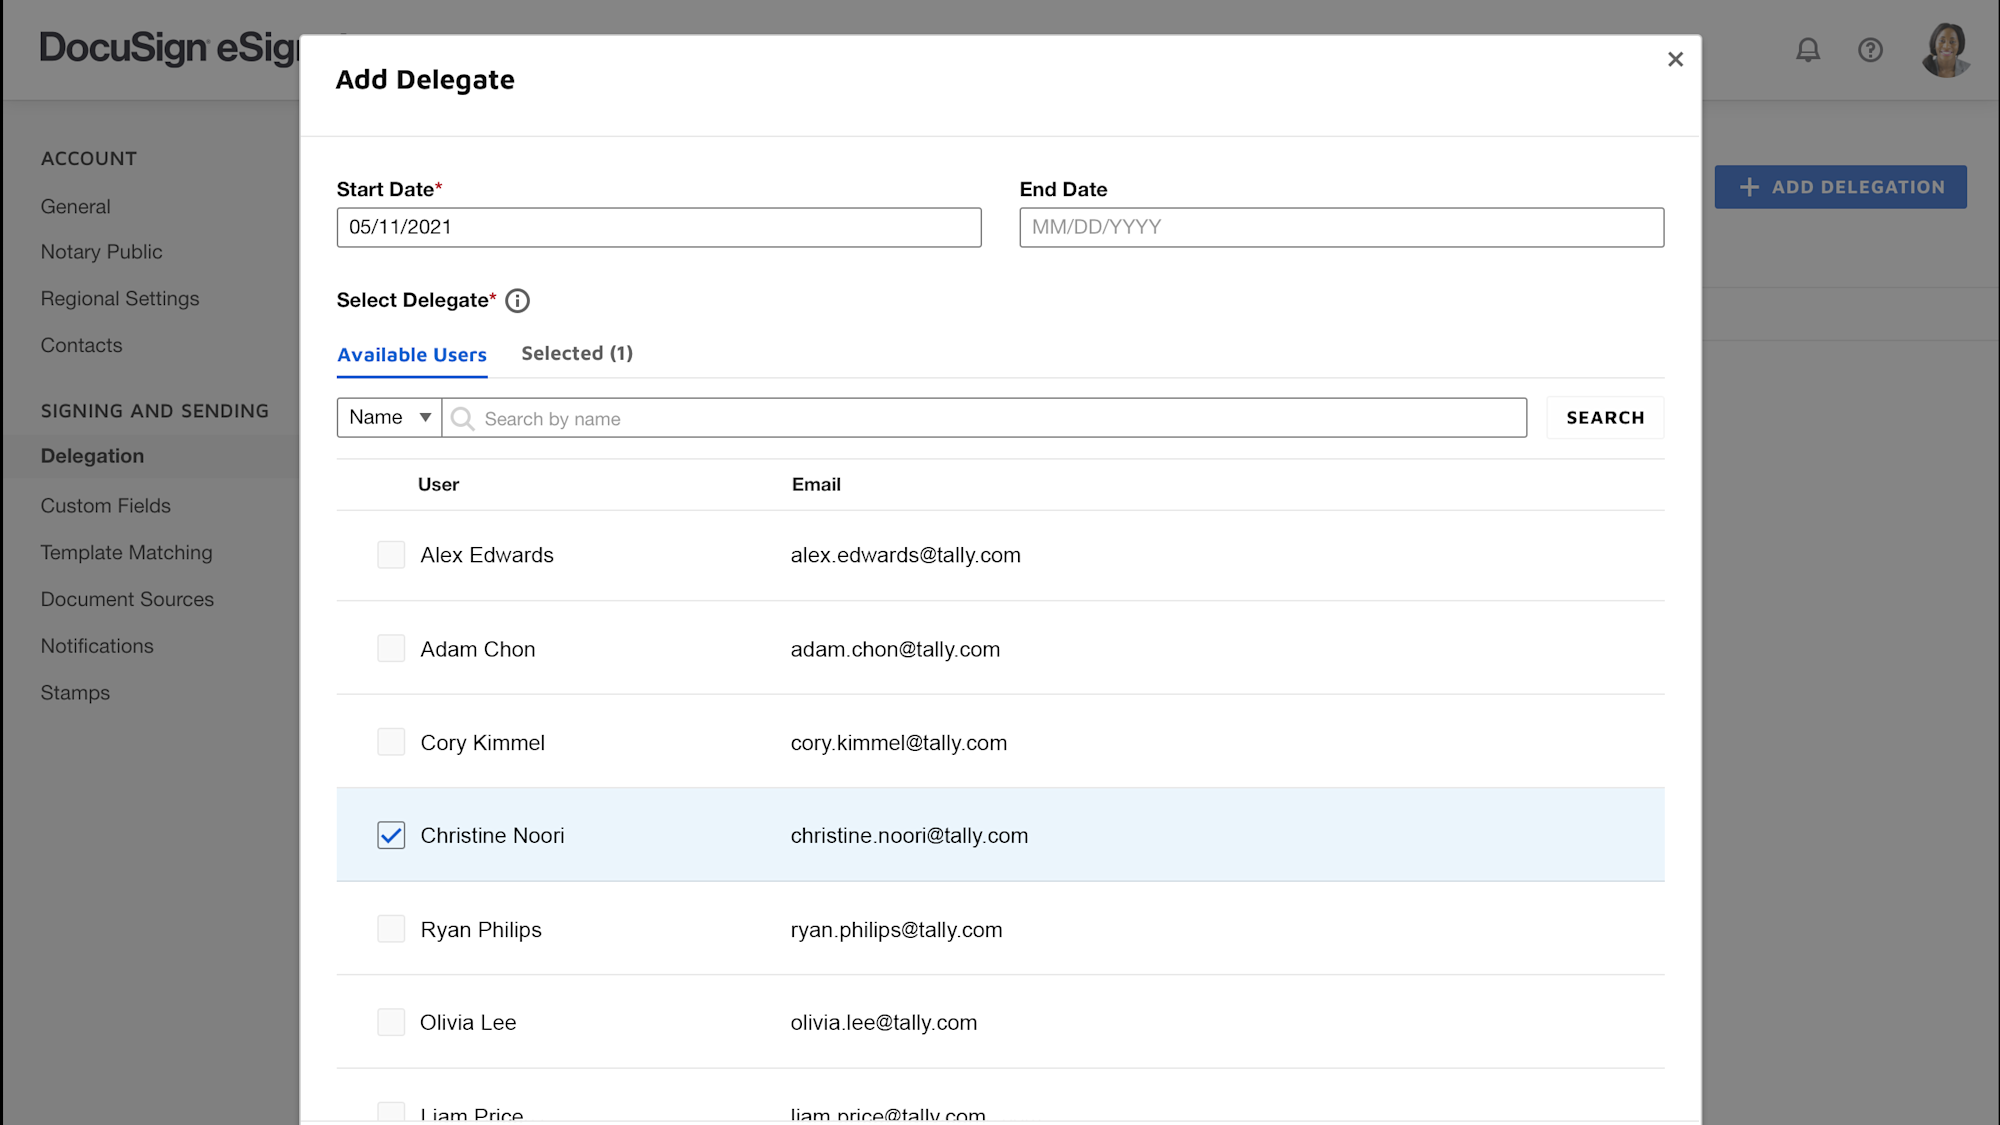Open Template Matching settings
Viewport: 2000px width, 1125px height.
(126, 552)
